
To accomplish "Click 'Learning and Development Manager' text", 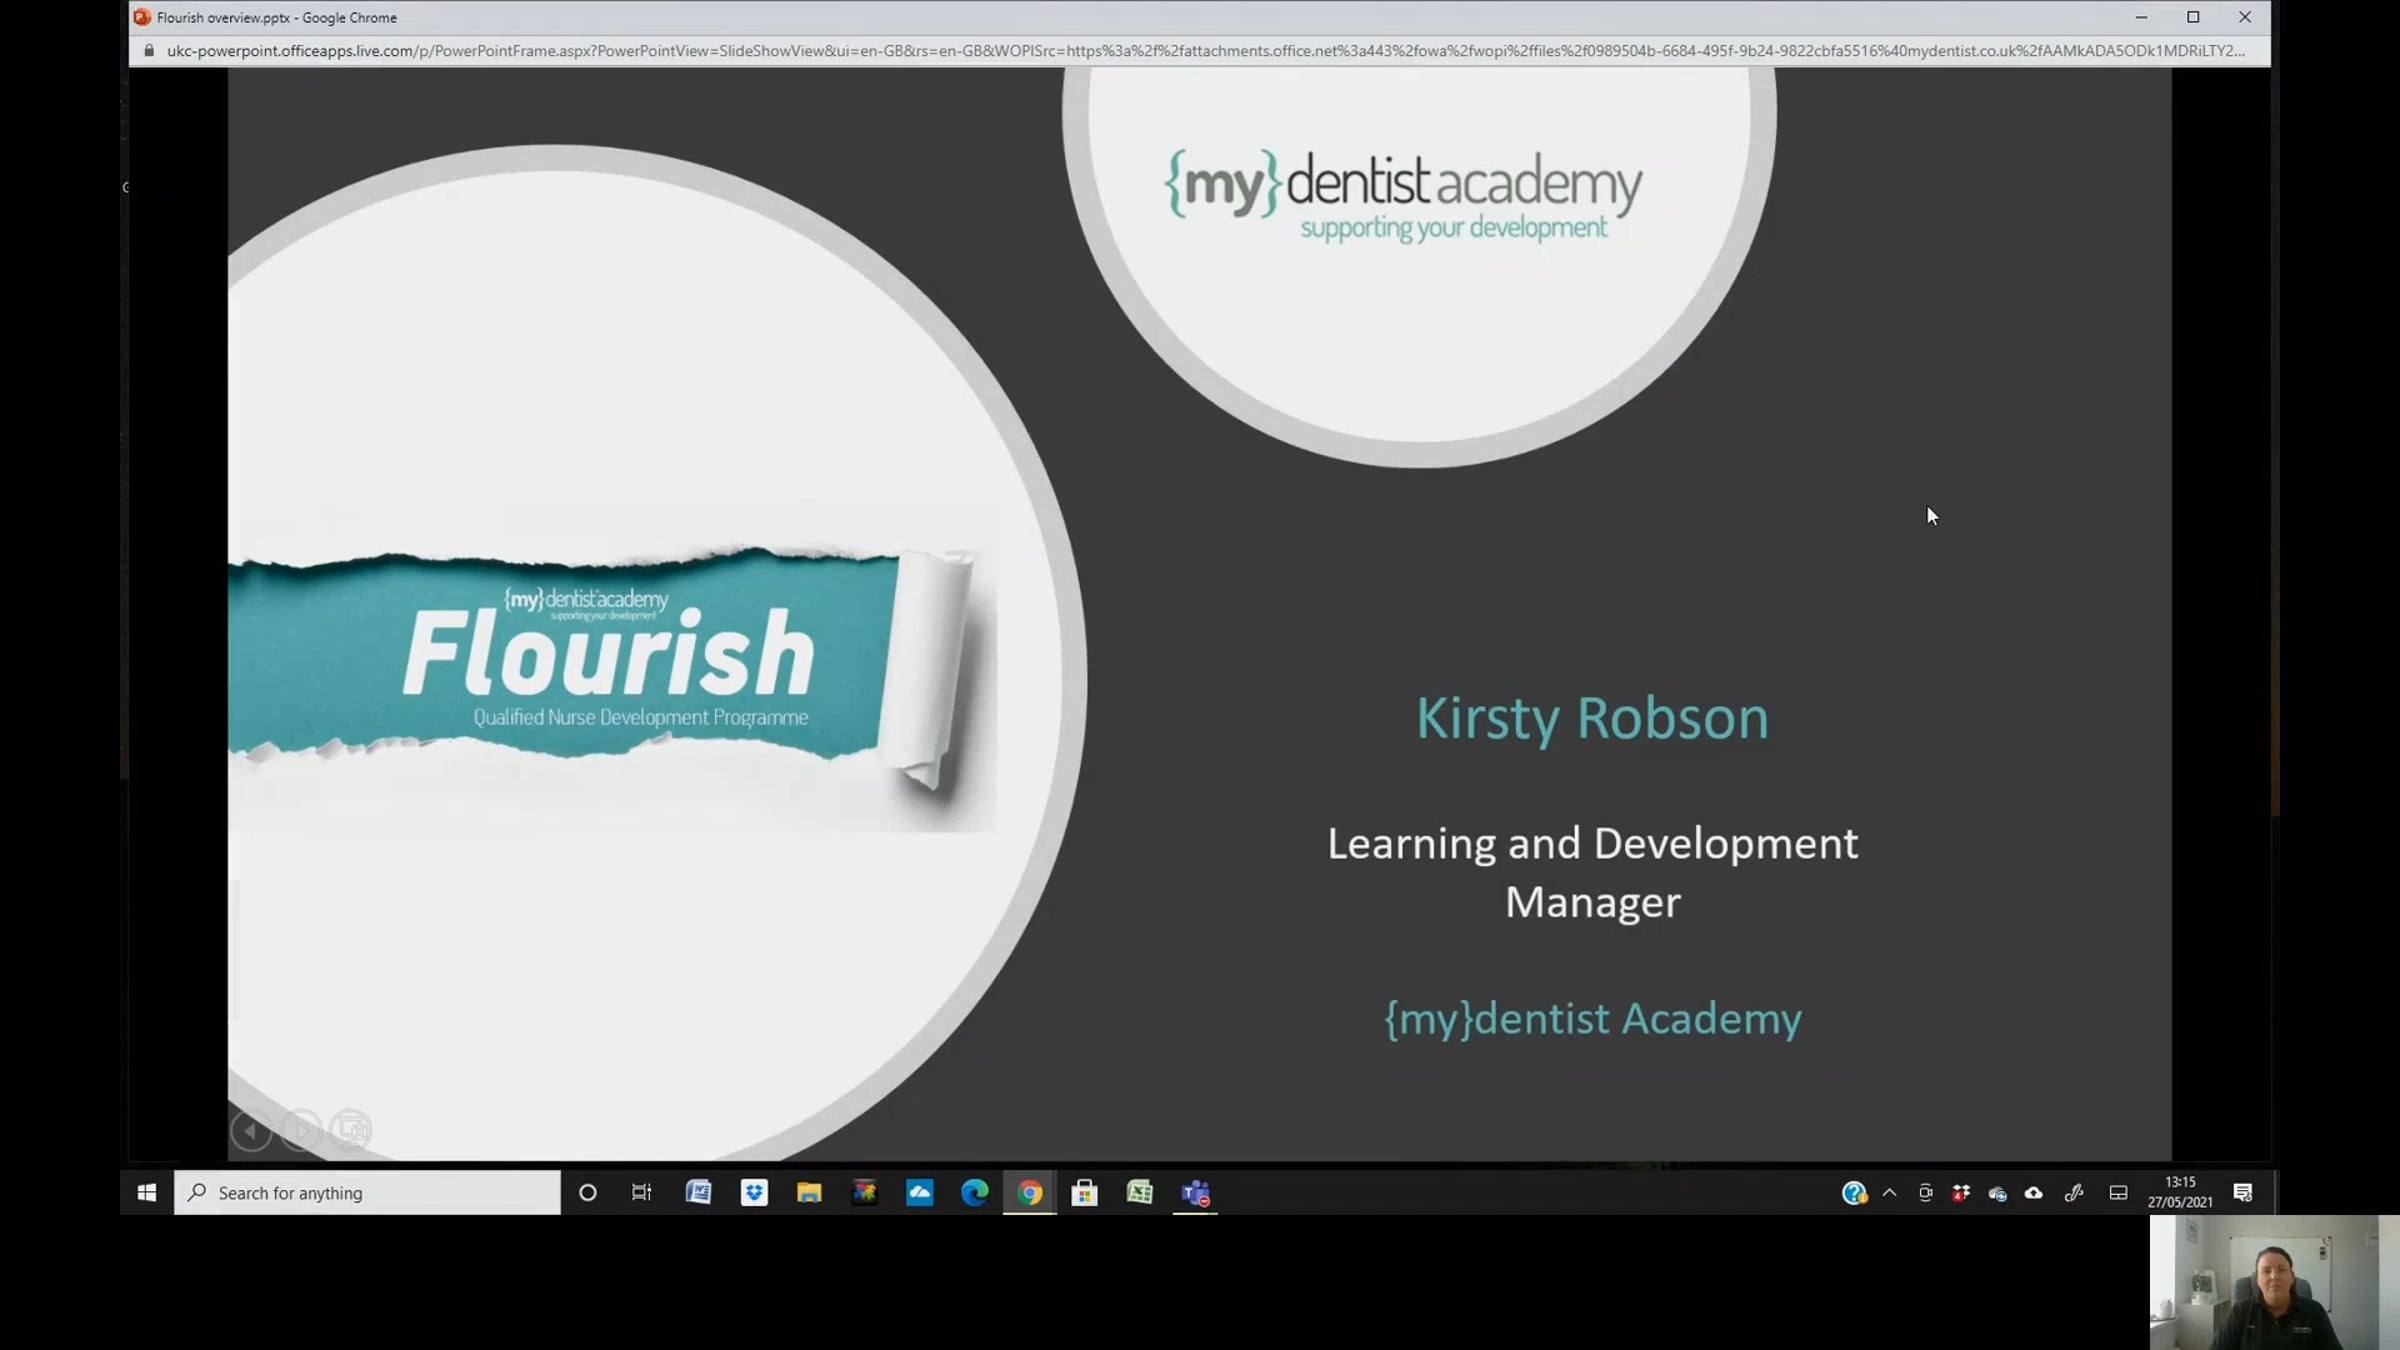I will (x=1593, y=872).
